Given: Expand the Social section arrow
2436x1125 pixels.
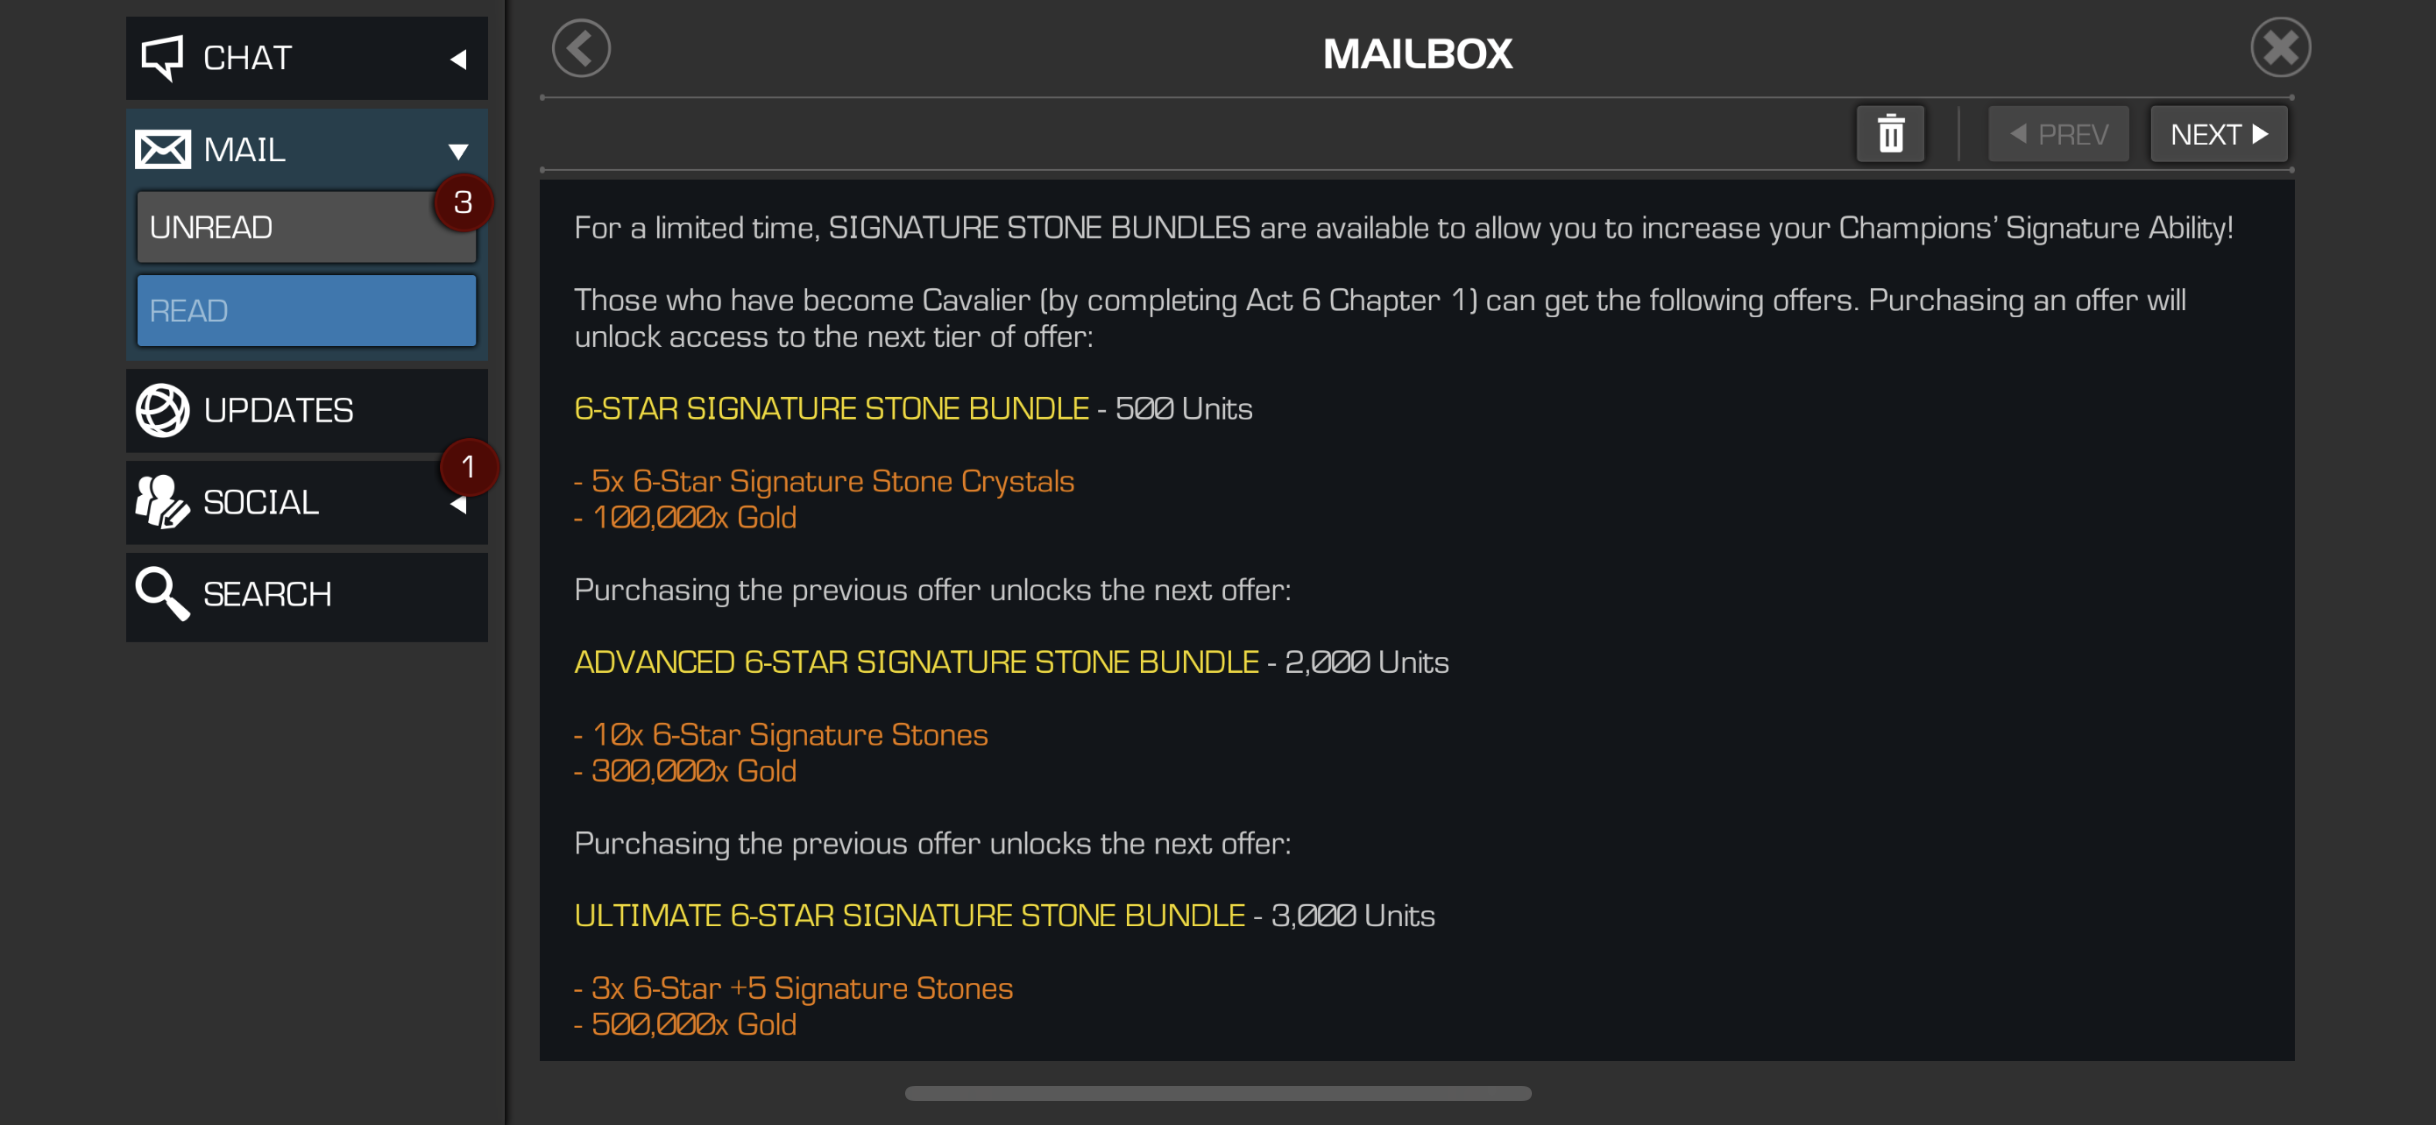Looking at the screenshot, I should click(459, 505).
